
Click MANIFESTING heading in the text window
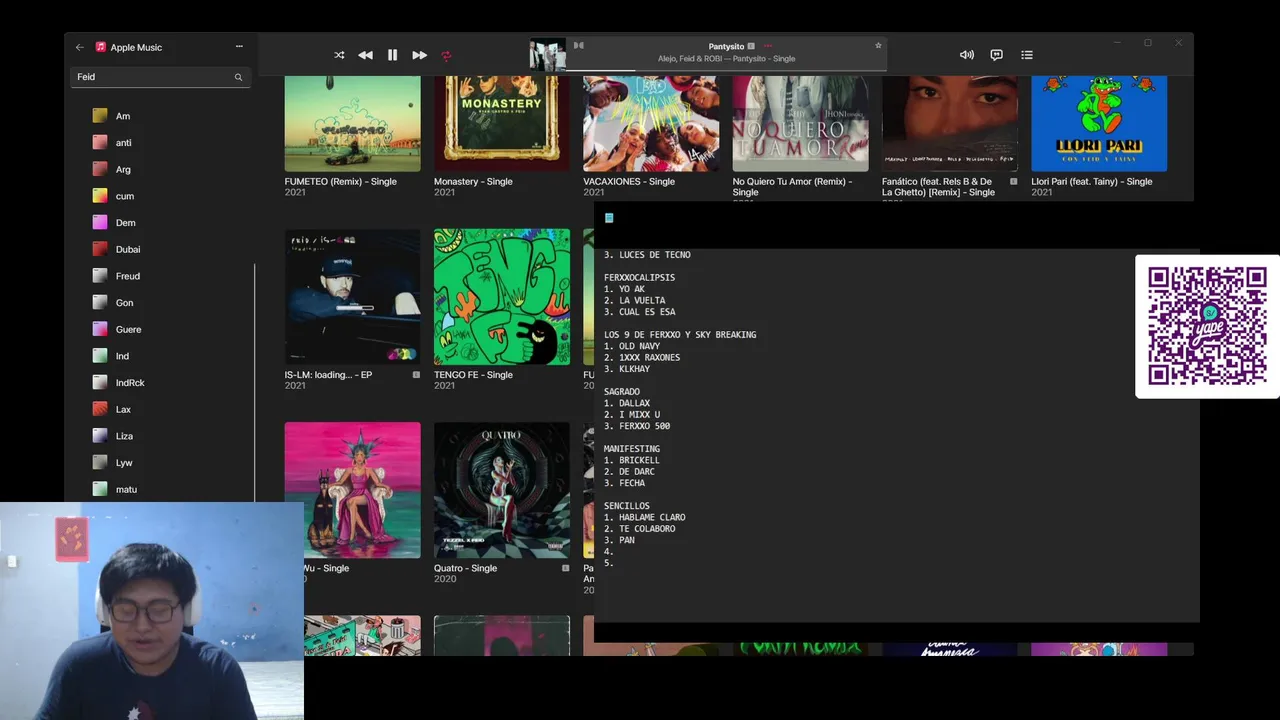(632, 449)
